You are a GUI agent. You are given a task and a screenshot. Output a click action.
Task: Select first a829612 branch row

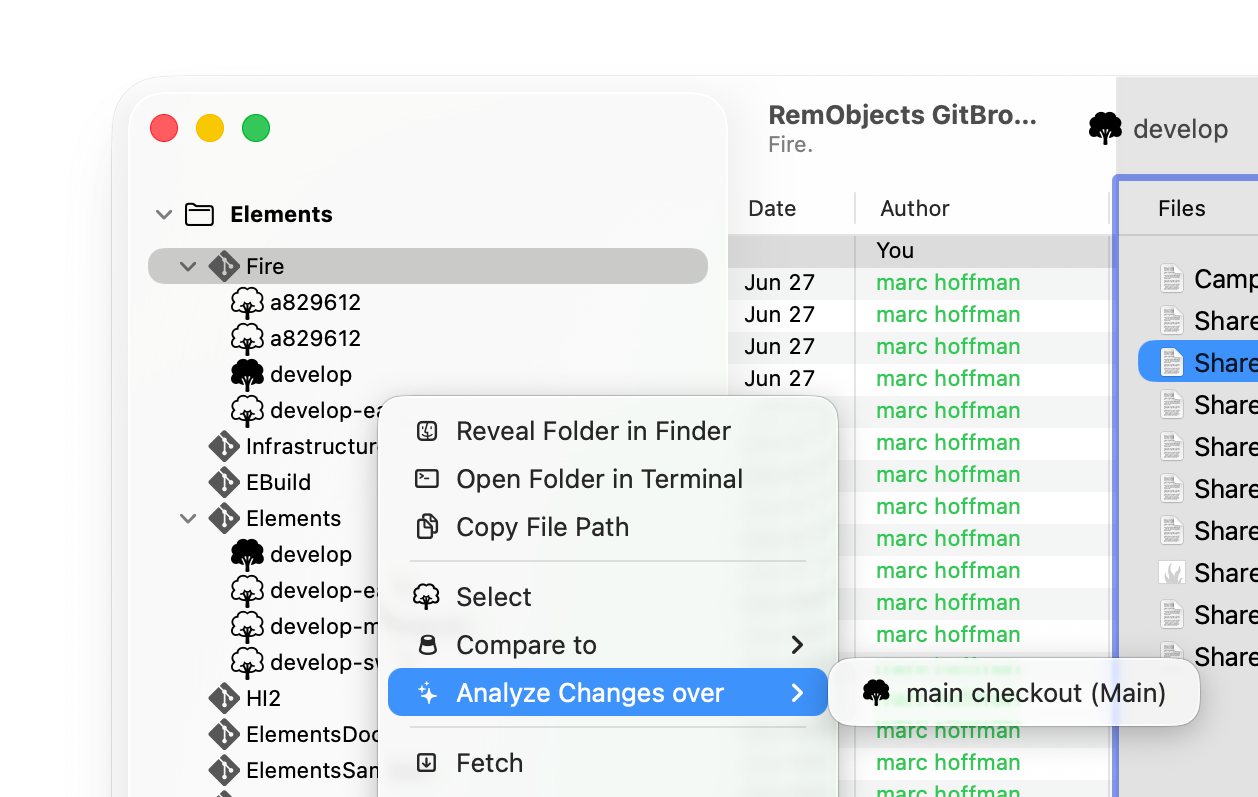pyautogui.click(x=428, y=302)
